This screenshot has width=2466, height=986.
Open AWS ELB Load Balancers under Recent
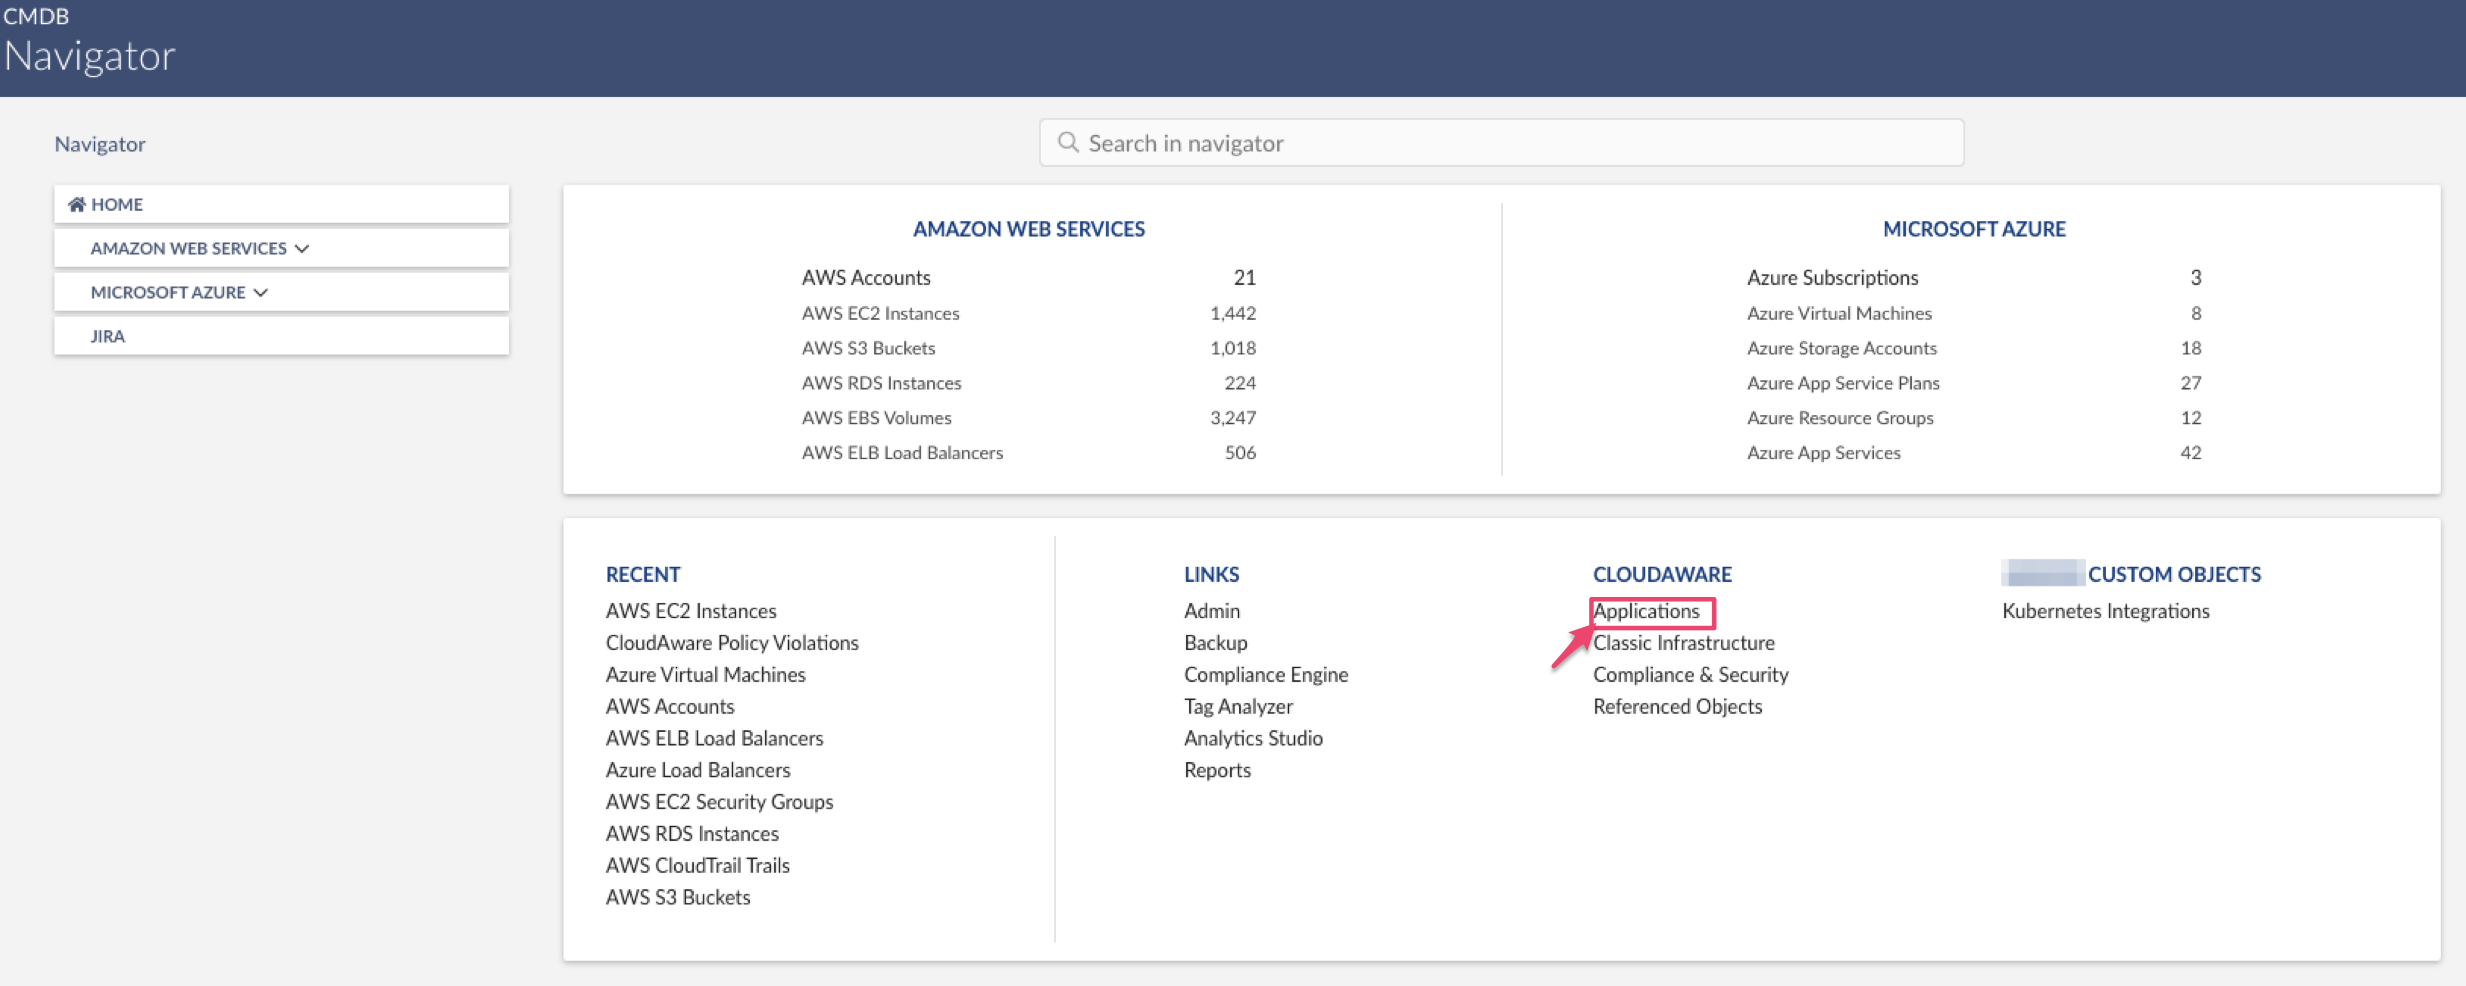point(714,739)
